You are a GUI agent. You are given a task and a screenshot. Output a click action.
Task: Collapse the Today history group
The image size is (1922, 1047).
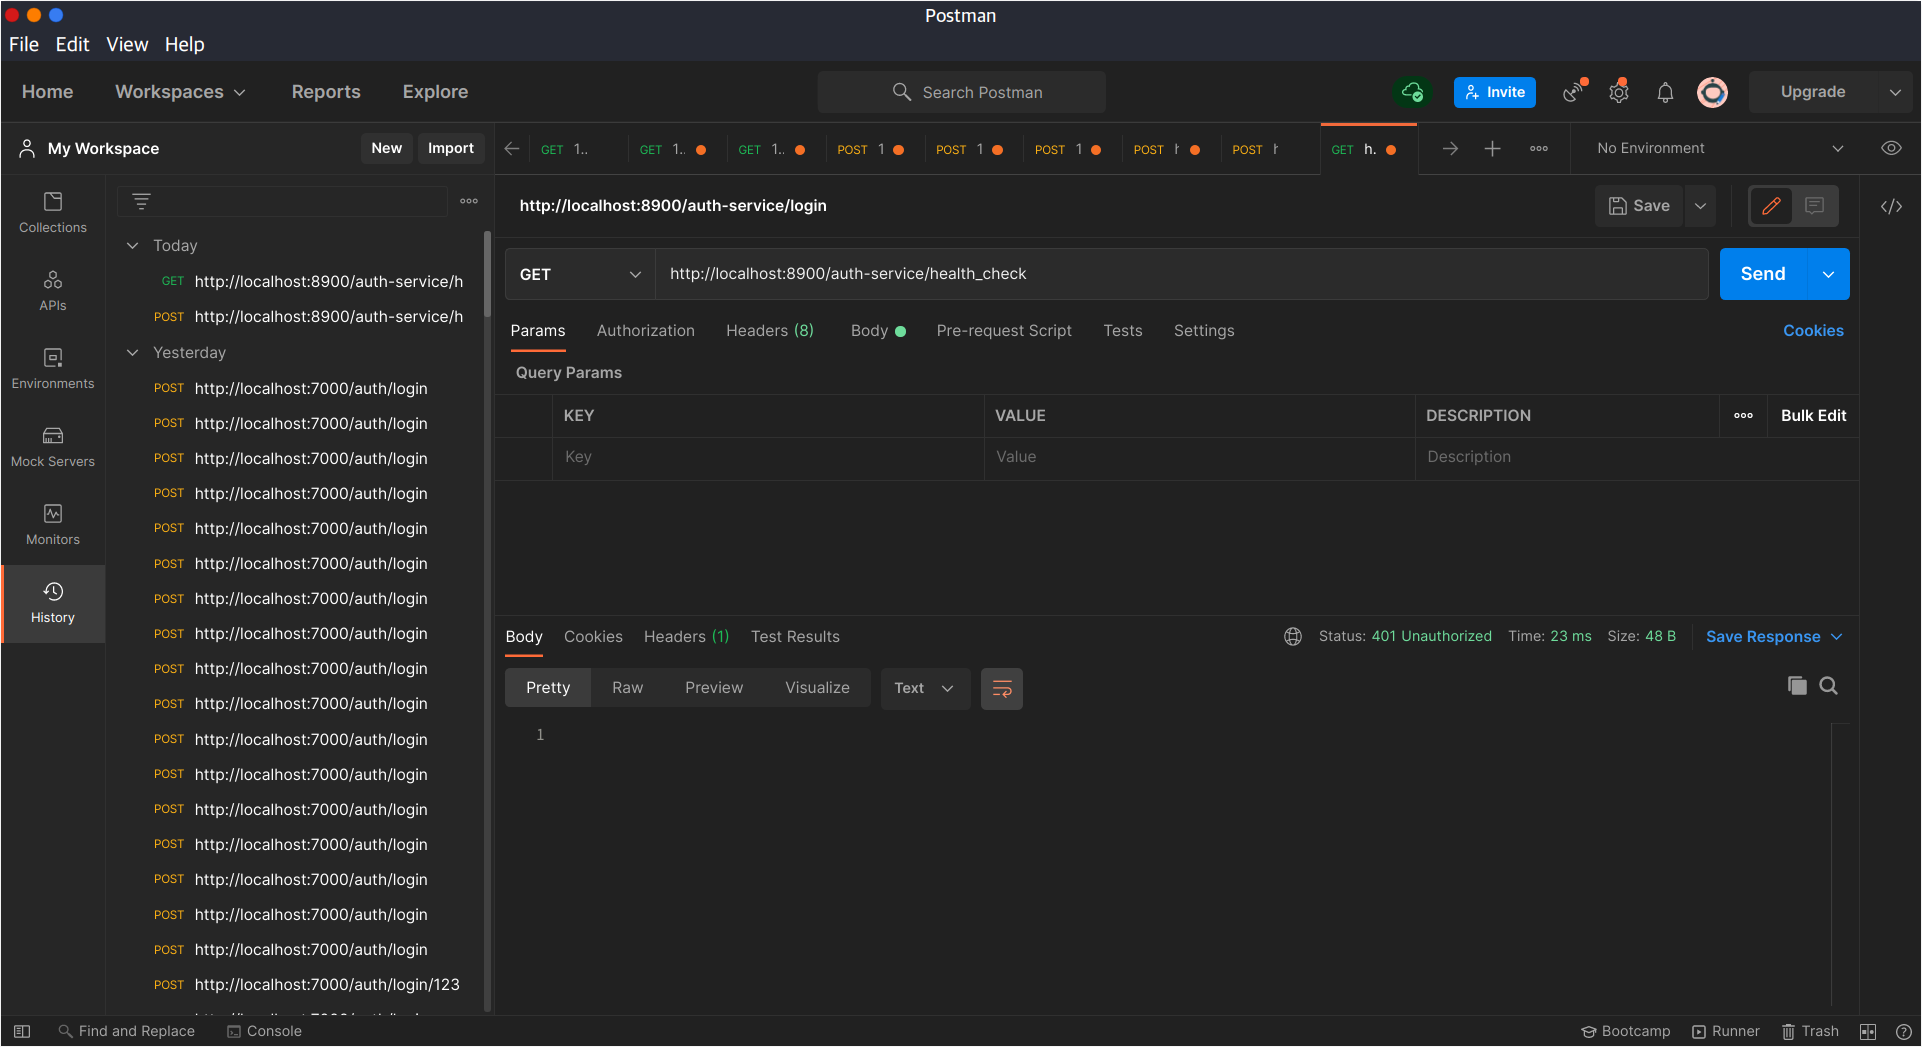[132, 246]
